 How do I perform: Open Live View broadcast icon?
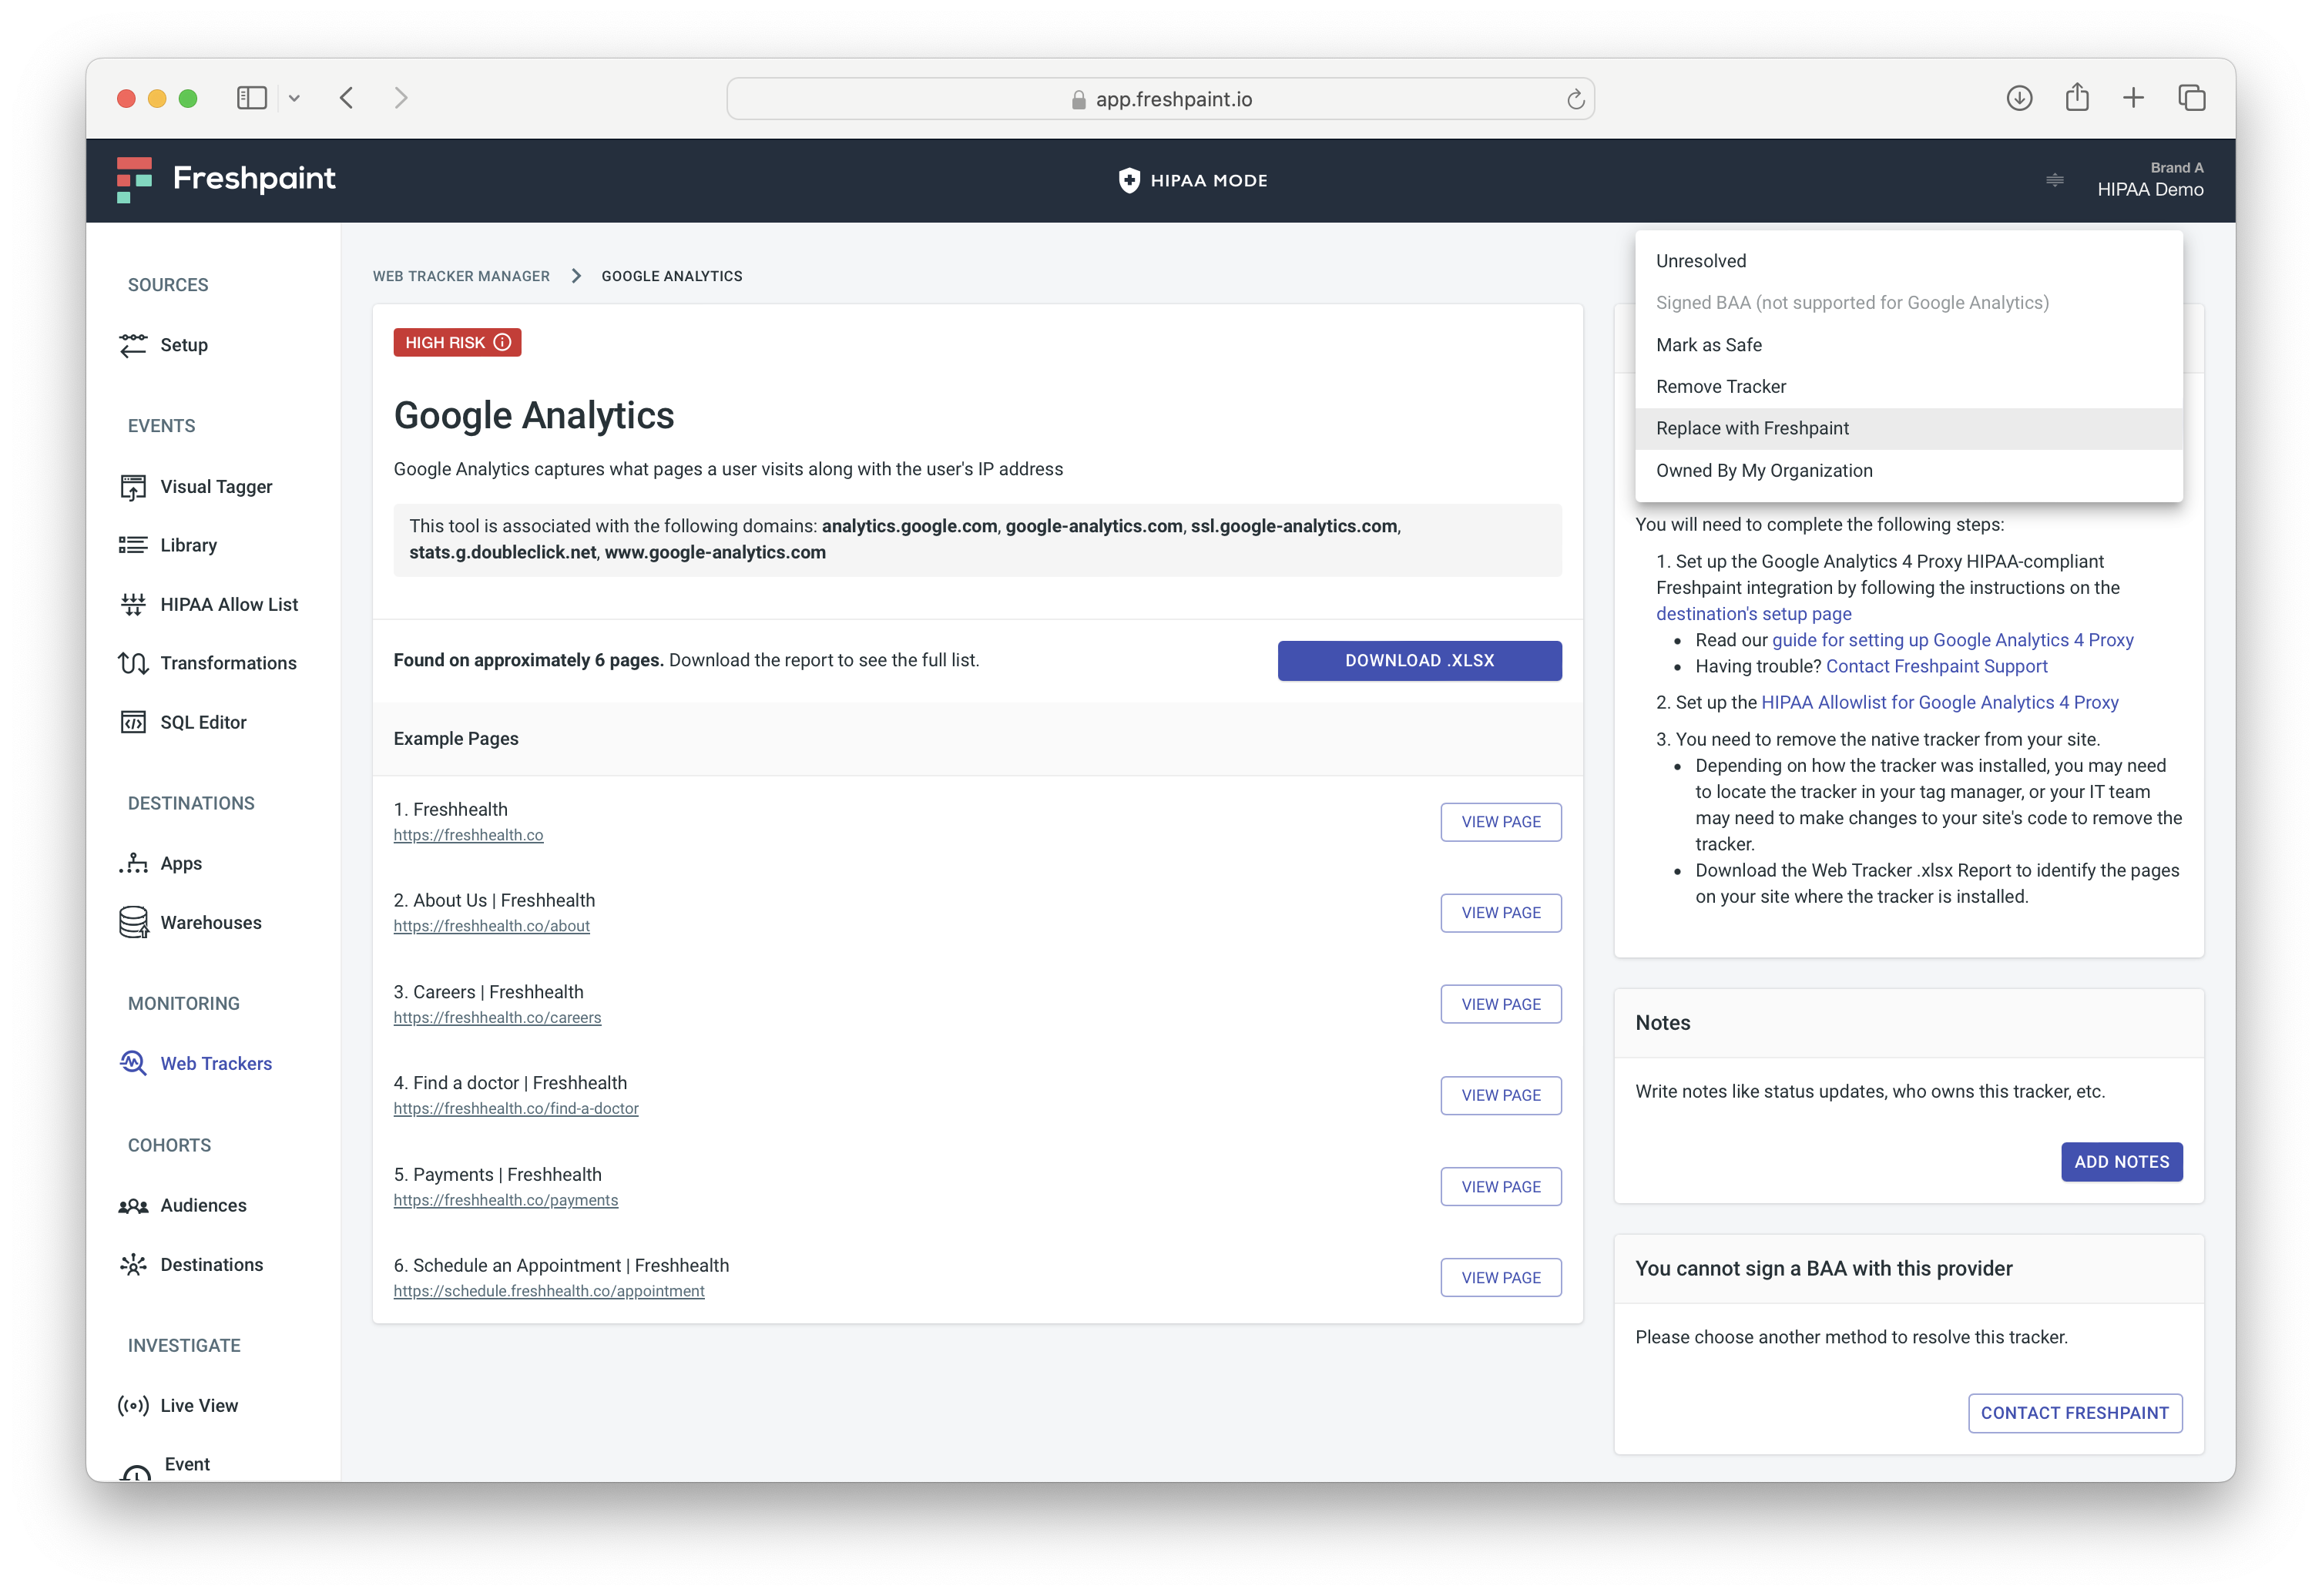pos(133,1405)
